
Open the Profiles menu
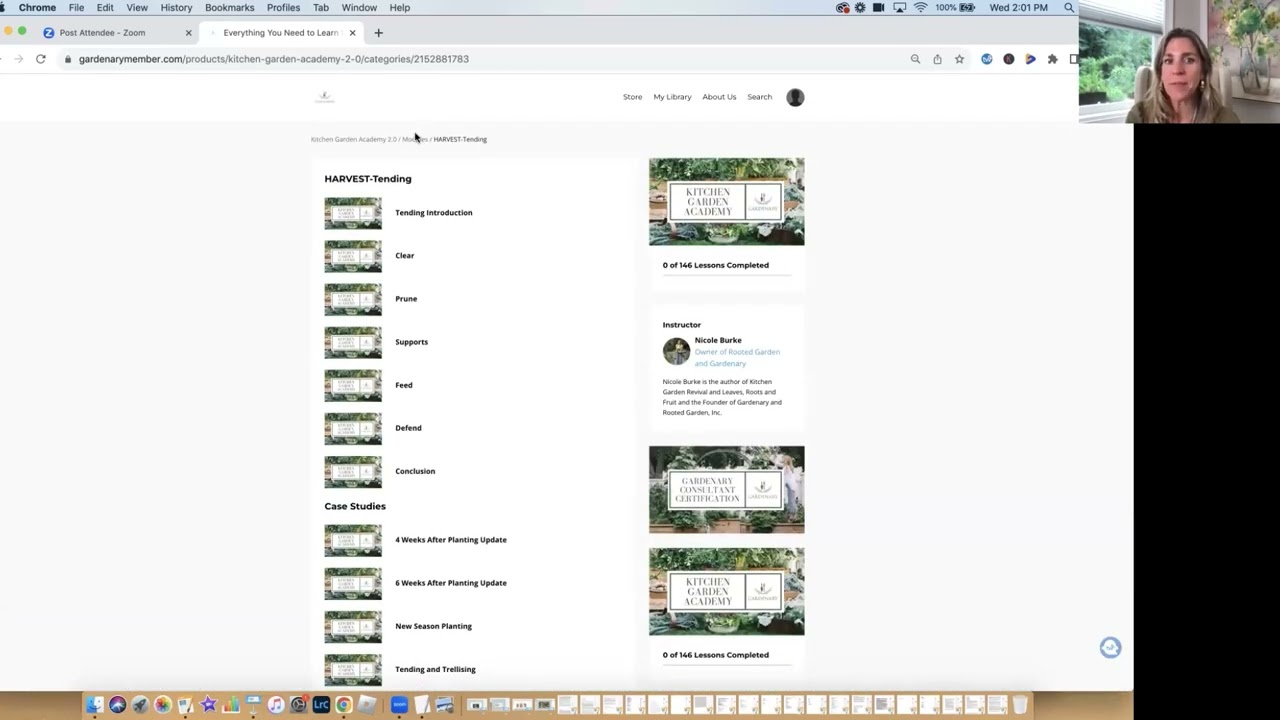tap(283, 7)
